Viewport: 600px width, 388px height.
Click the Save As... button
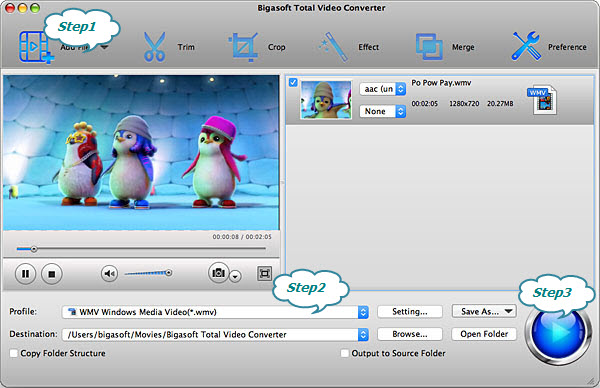tap(484, 311)
